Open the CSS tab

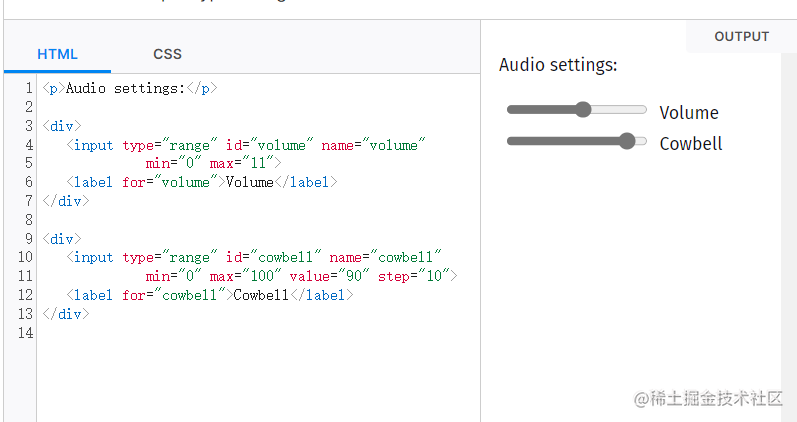click(167, 54)
